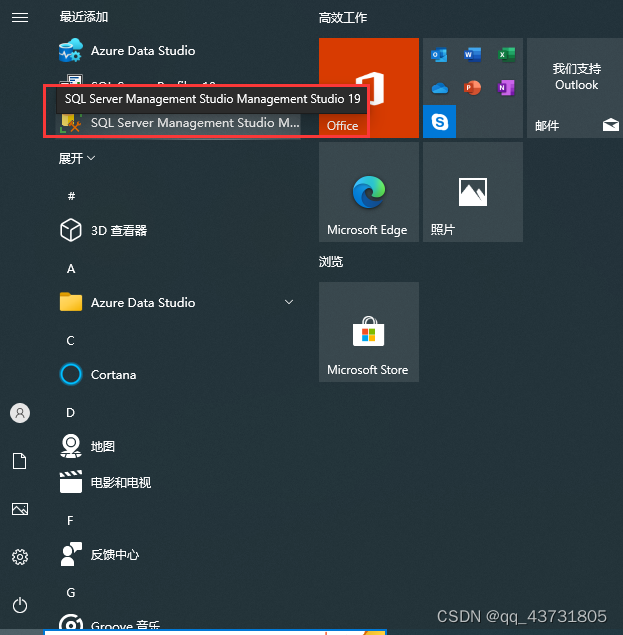Open the 邮件 mail tile

coord(575,88)
